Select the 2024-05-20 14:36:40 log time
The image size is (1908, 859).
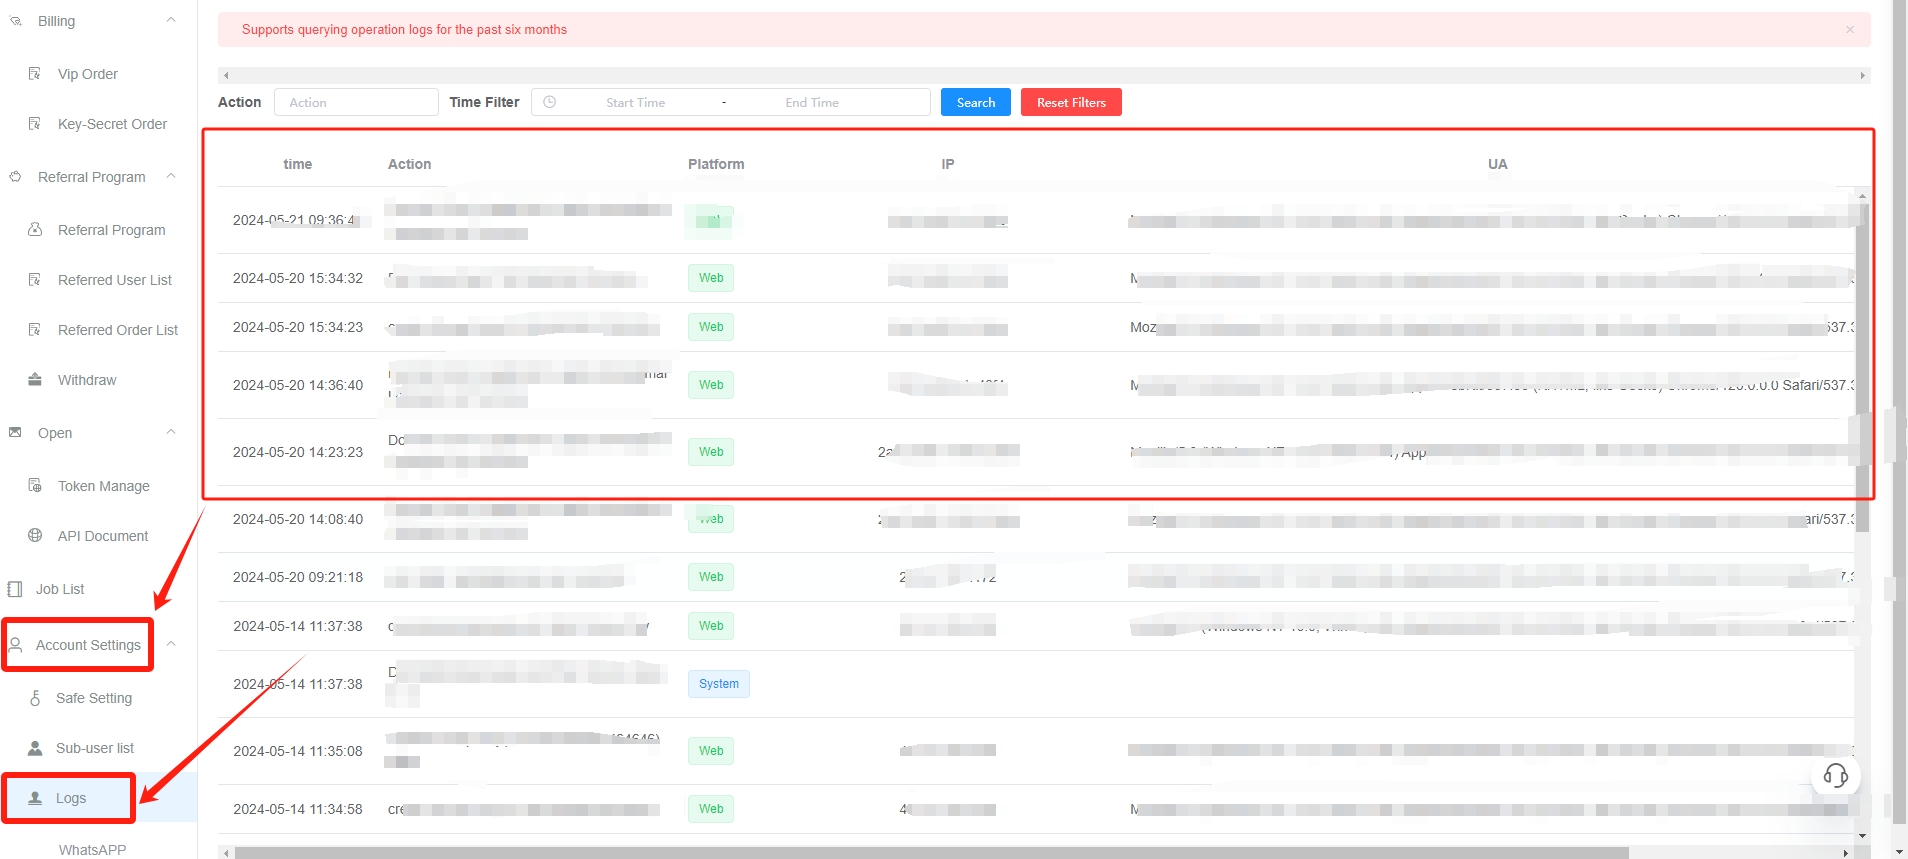(298, 385)
